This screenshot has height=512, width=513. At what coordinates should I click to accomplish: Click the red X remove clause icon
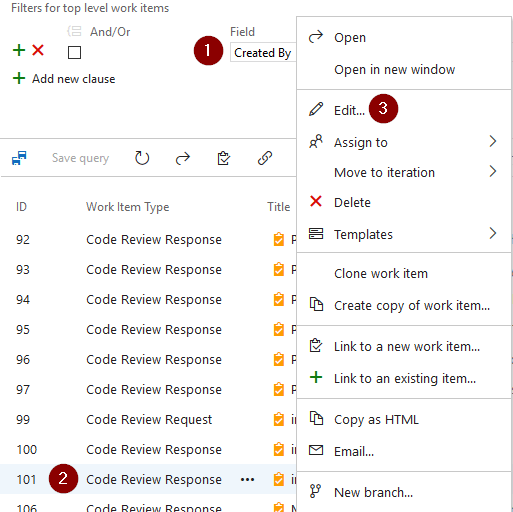(x=38, y=50)
